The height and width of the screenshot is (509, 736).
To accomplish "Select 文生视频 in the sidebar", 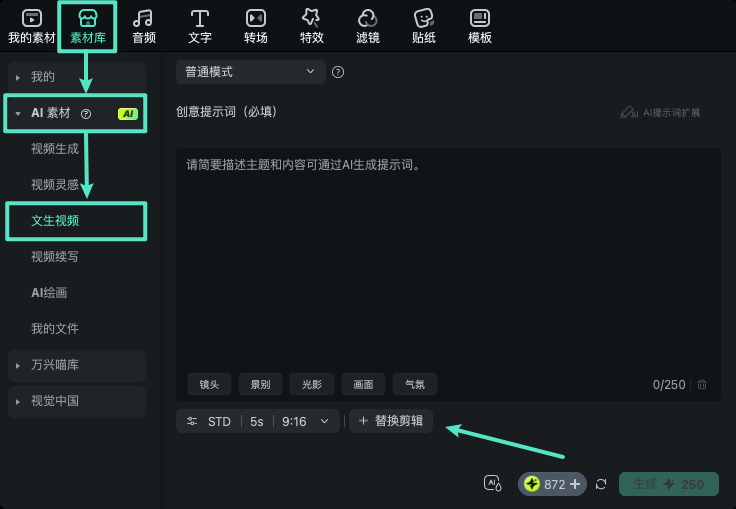I will click(54, 221).
